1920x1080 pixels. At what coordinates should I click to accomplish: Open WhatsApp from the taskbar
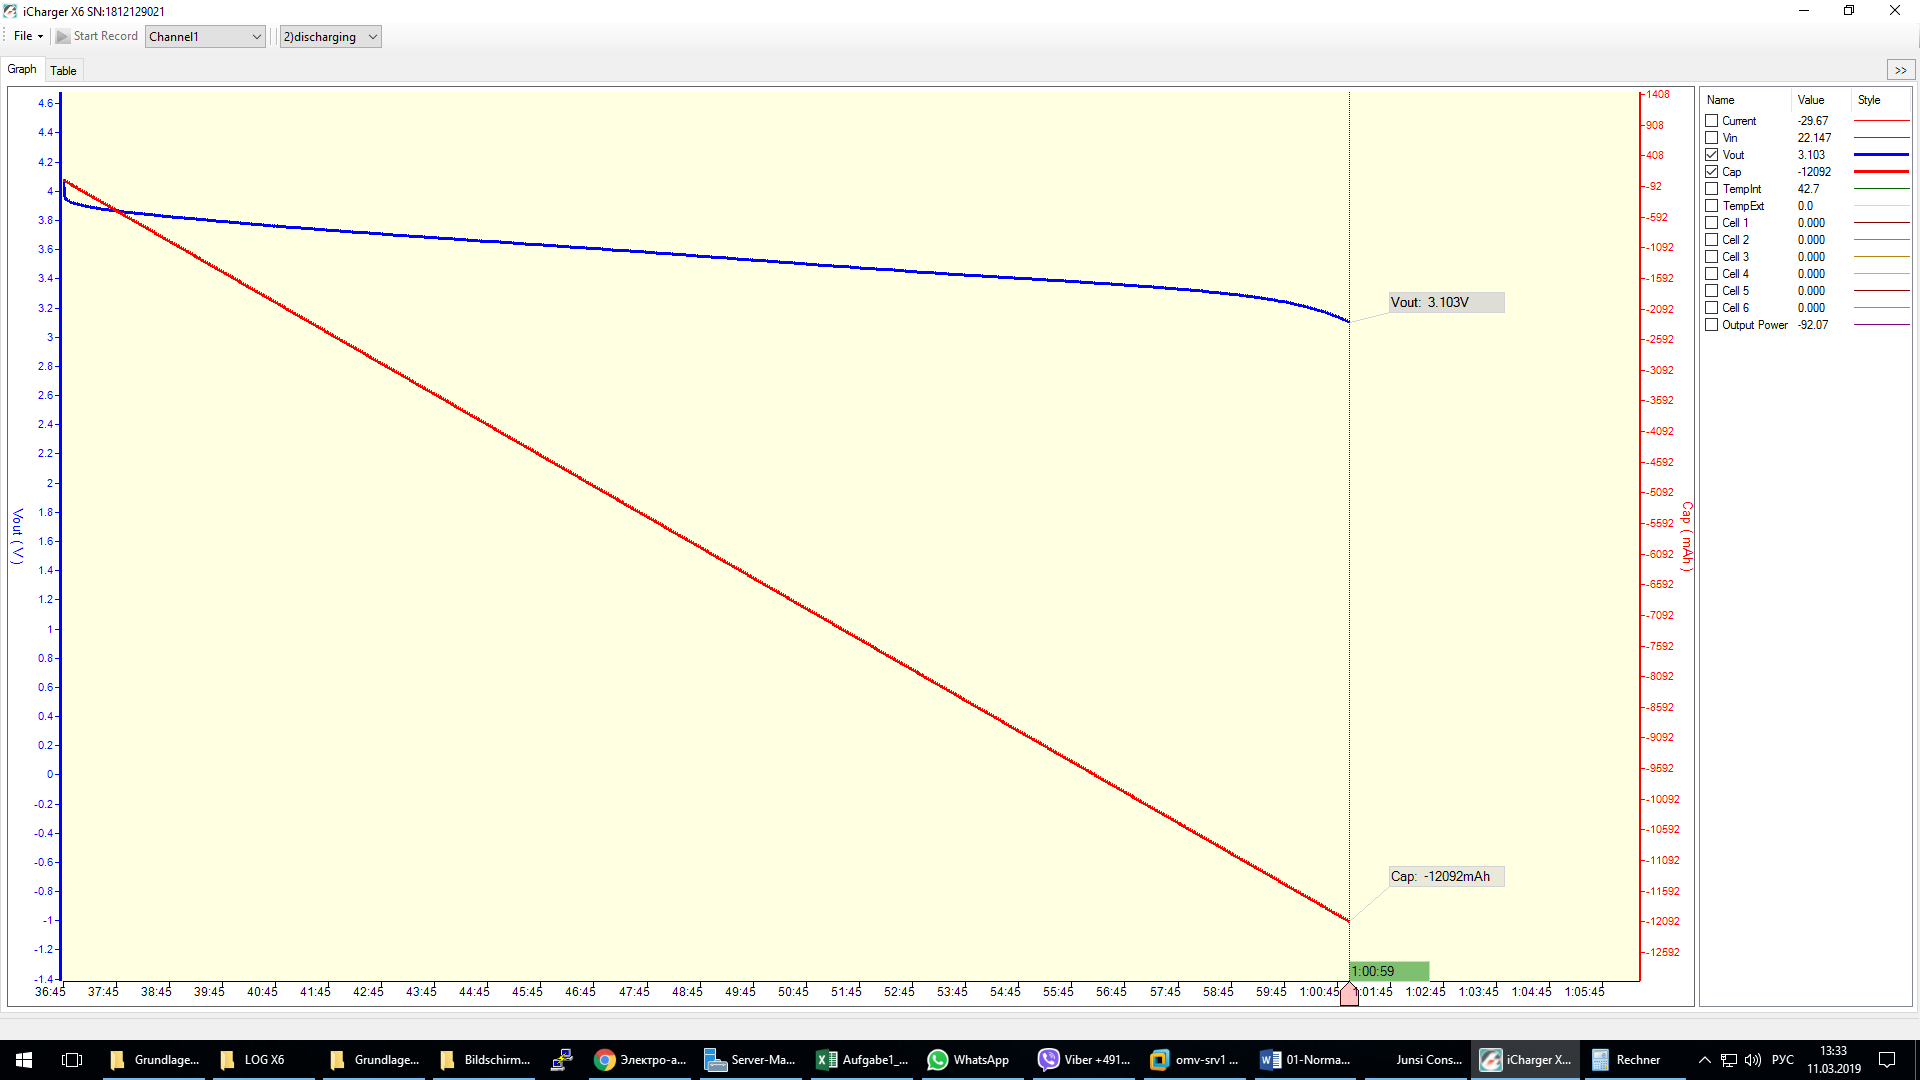tap(937, 1060)
